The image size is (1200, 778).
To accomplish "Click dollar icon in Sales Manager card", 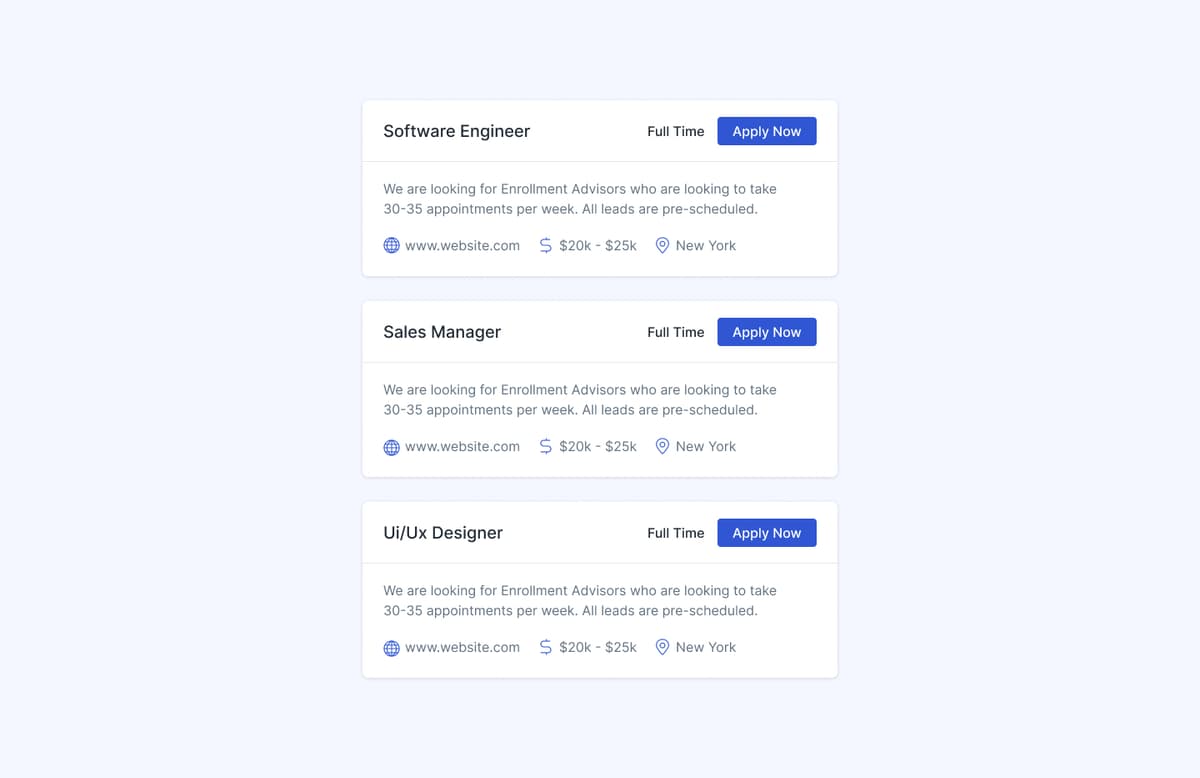I will click(x=545, y=447).
